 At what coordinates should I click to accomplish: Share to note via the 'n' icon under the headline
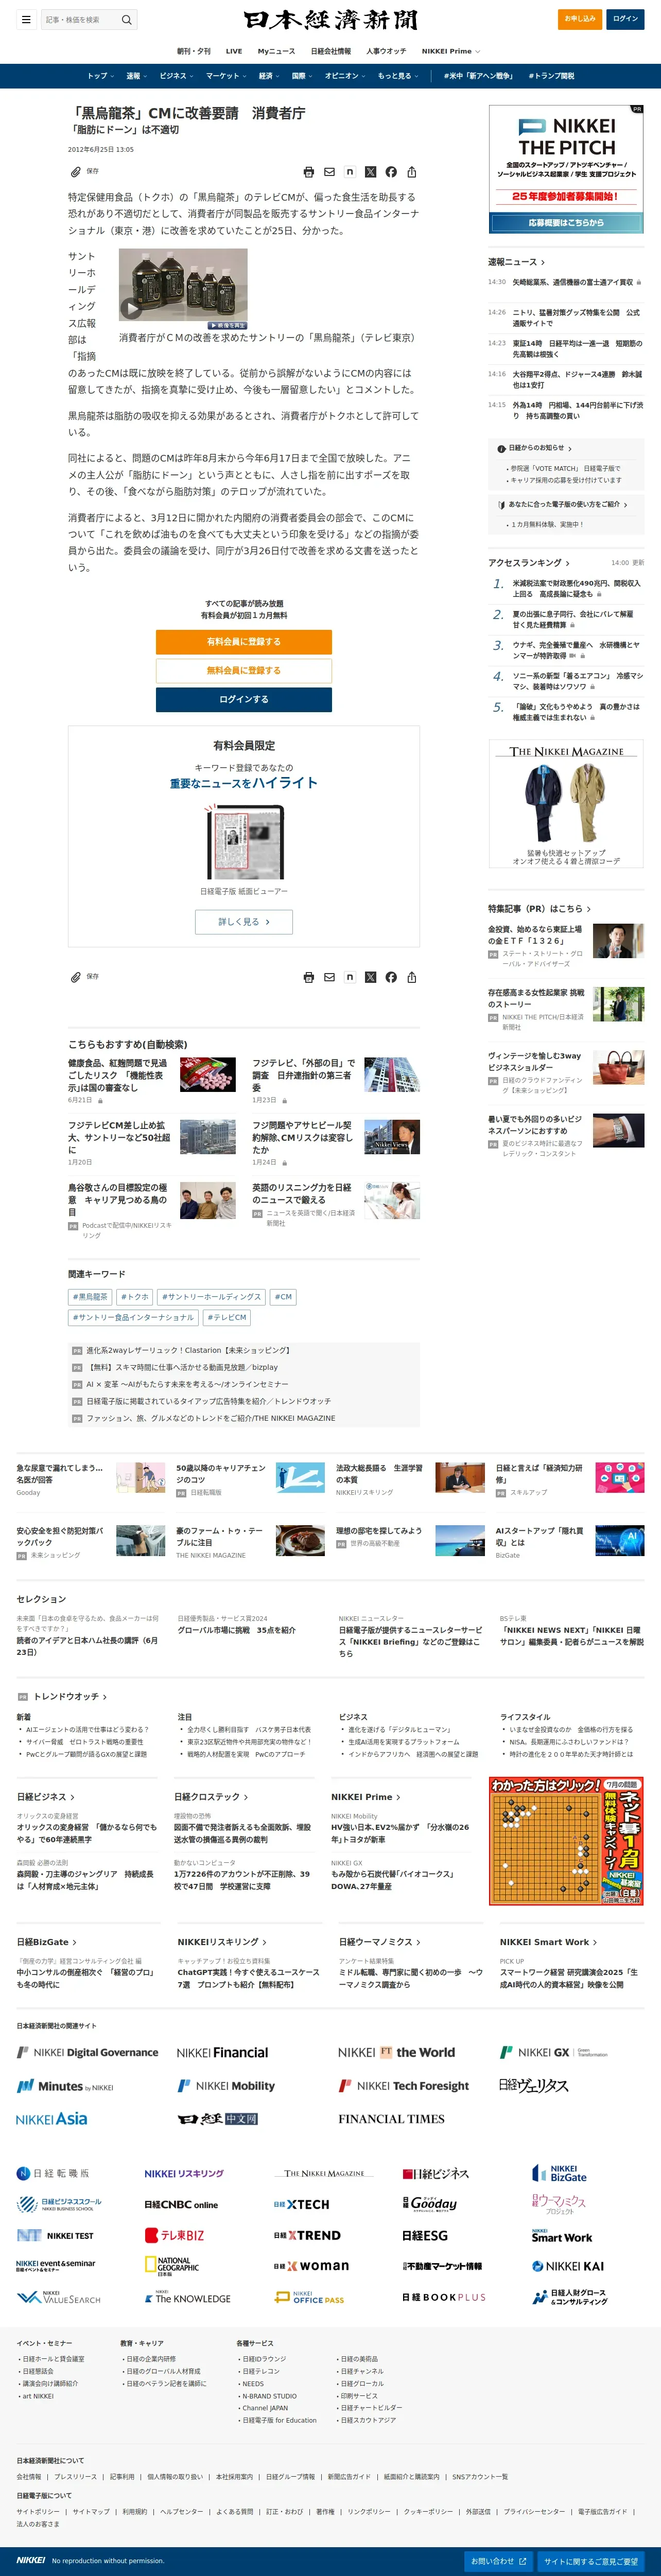click(x=349, y=172)
